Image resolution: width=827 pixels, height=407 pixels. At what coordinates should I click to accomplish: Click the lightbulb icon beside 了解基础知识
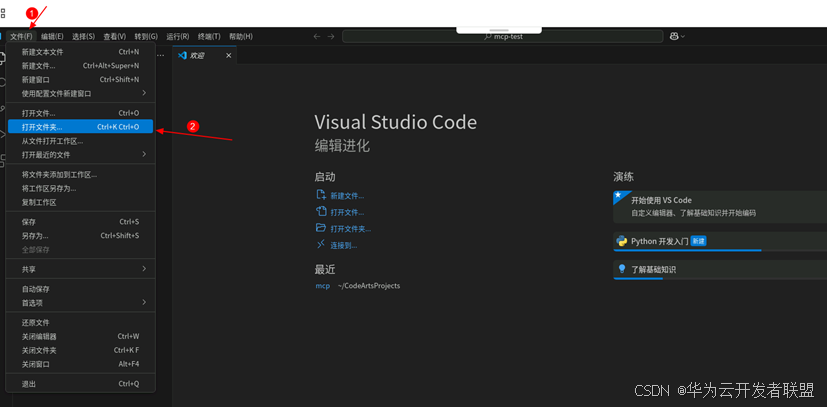pyautogui.click(x=621, y=269)
